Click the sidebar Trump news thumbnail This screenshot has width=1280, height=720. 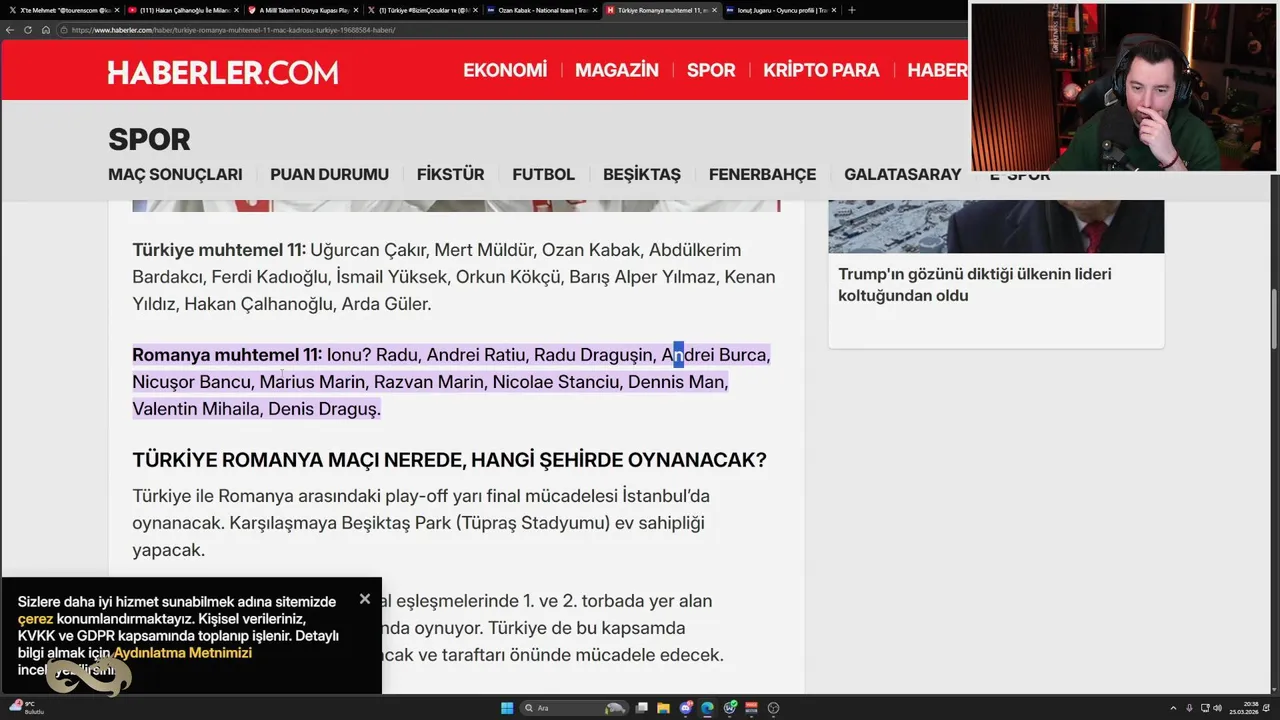point(996,226)
